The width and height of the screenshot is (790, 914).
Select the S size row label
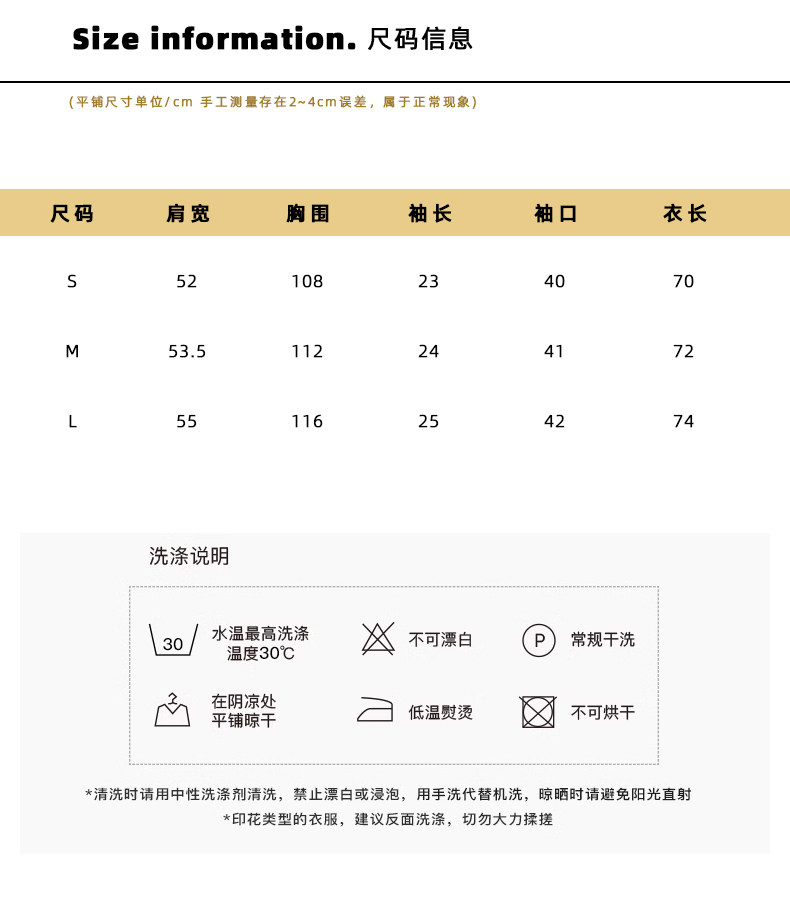[72, 282]
